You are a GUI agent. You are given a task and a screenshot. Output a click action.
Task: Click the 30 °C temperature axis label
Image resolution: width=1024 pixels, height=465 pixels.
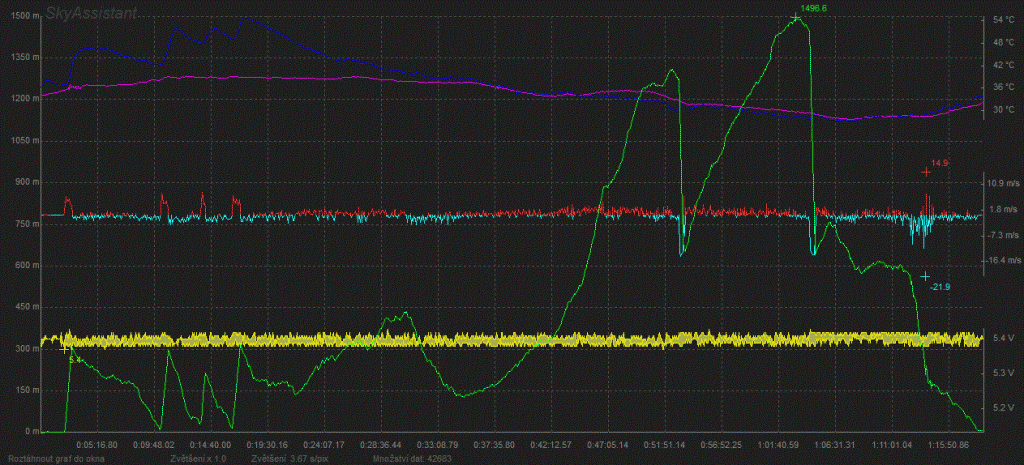pyautogui.click(x=1002, y=110)
